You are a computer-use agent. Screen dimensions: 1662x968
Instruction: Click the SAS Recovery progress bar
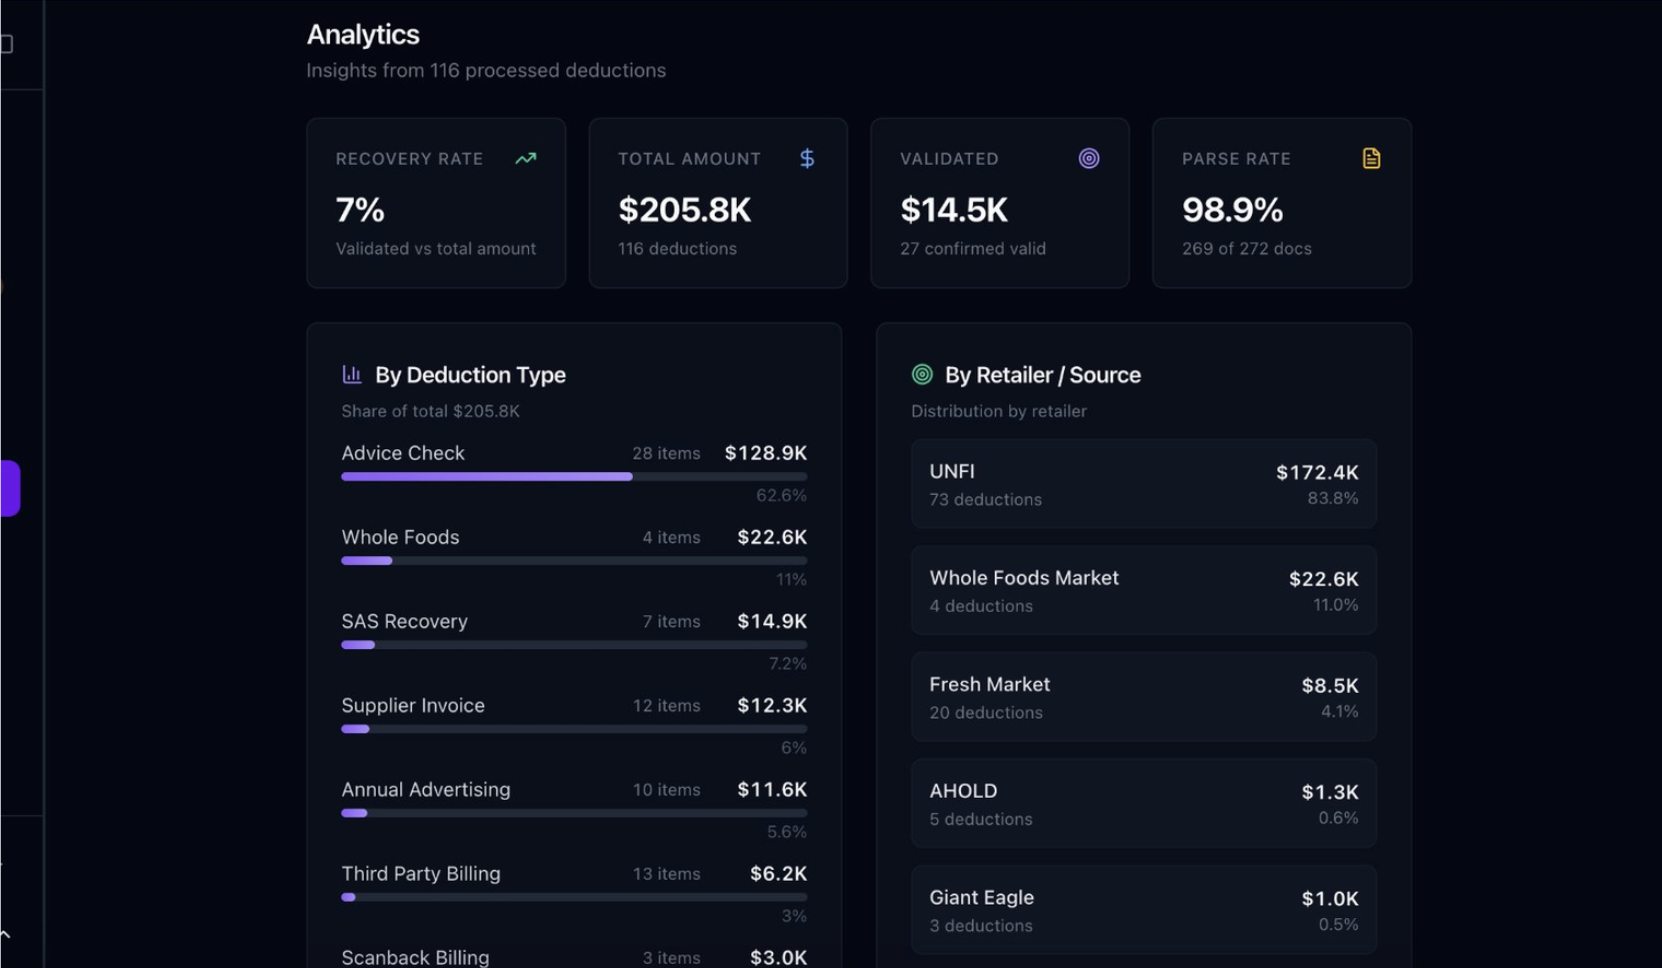tap(574, 645)
